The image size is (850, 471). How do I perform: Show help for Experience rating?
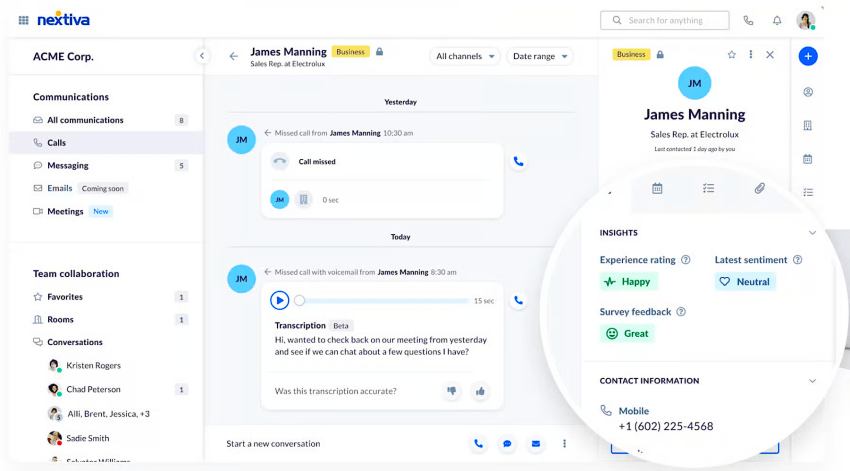[x=685, y=260]
